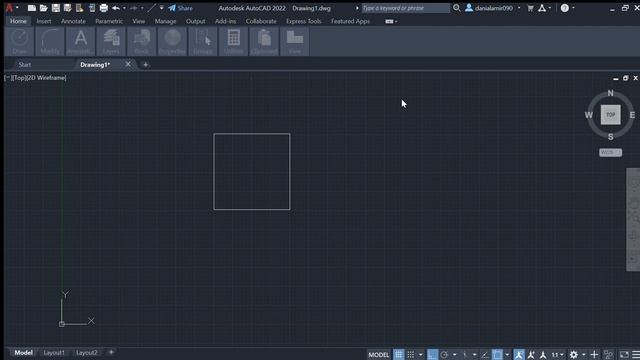The width and height of the screenshot is (640, 360).
Task: Expand the Groups ribbon panel
Action: 203,41
